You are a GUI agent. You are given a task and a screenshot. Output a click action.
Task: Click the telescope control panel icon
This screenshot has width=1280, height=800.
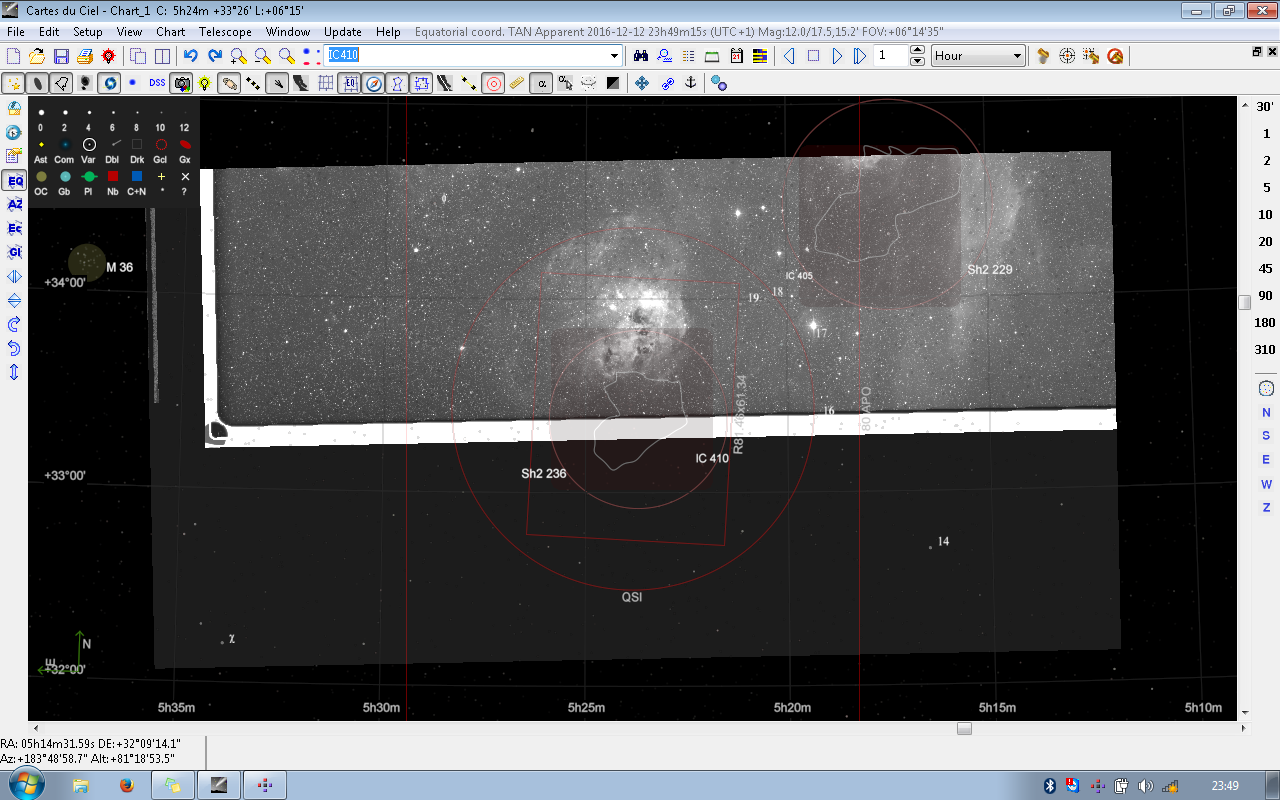pos(1043,56)
